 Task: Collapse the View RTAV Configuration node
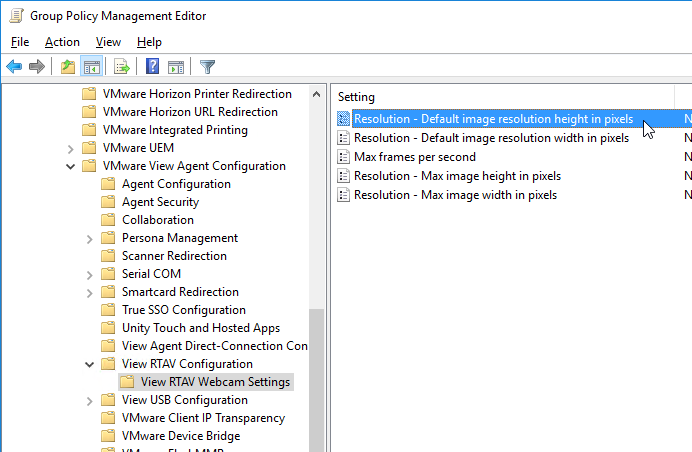tap(90, 365)
